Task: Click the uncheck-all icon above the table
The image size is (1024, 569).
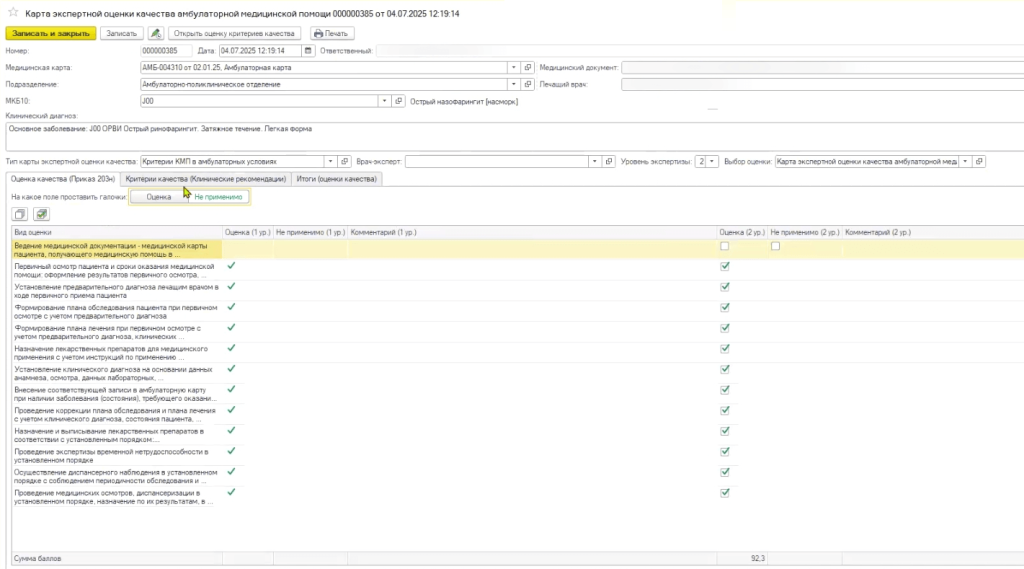Action: (20, 214)
